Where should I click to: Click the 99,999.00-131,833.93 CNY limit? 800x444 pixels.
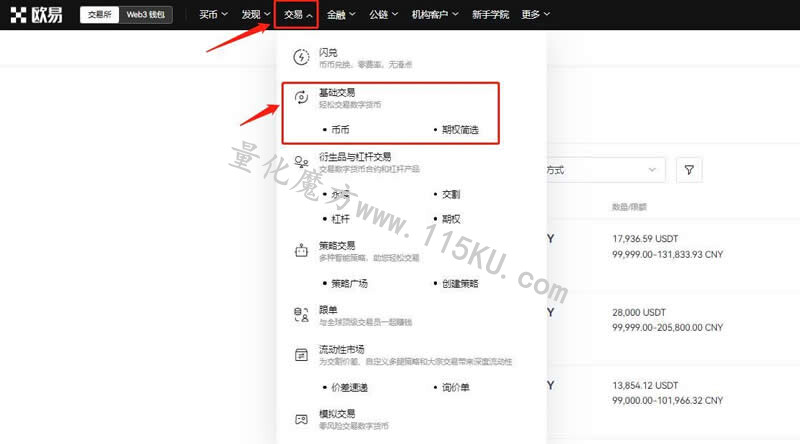667,254
